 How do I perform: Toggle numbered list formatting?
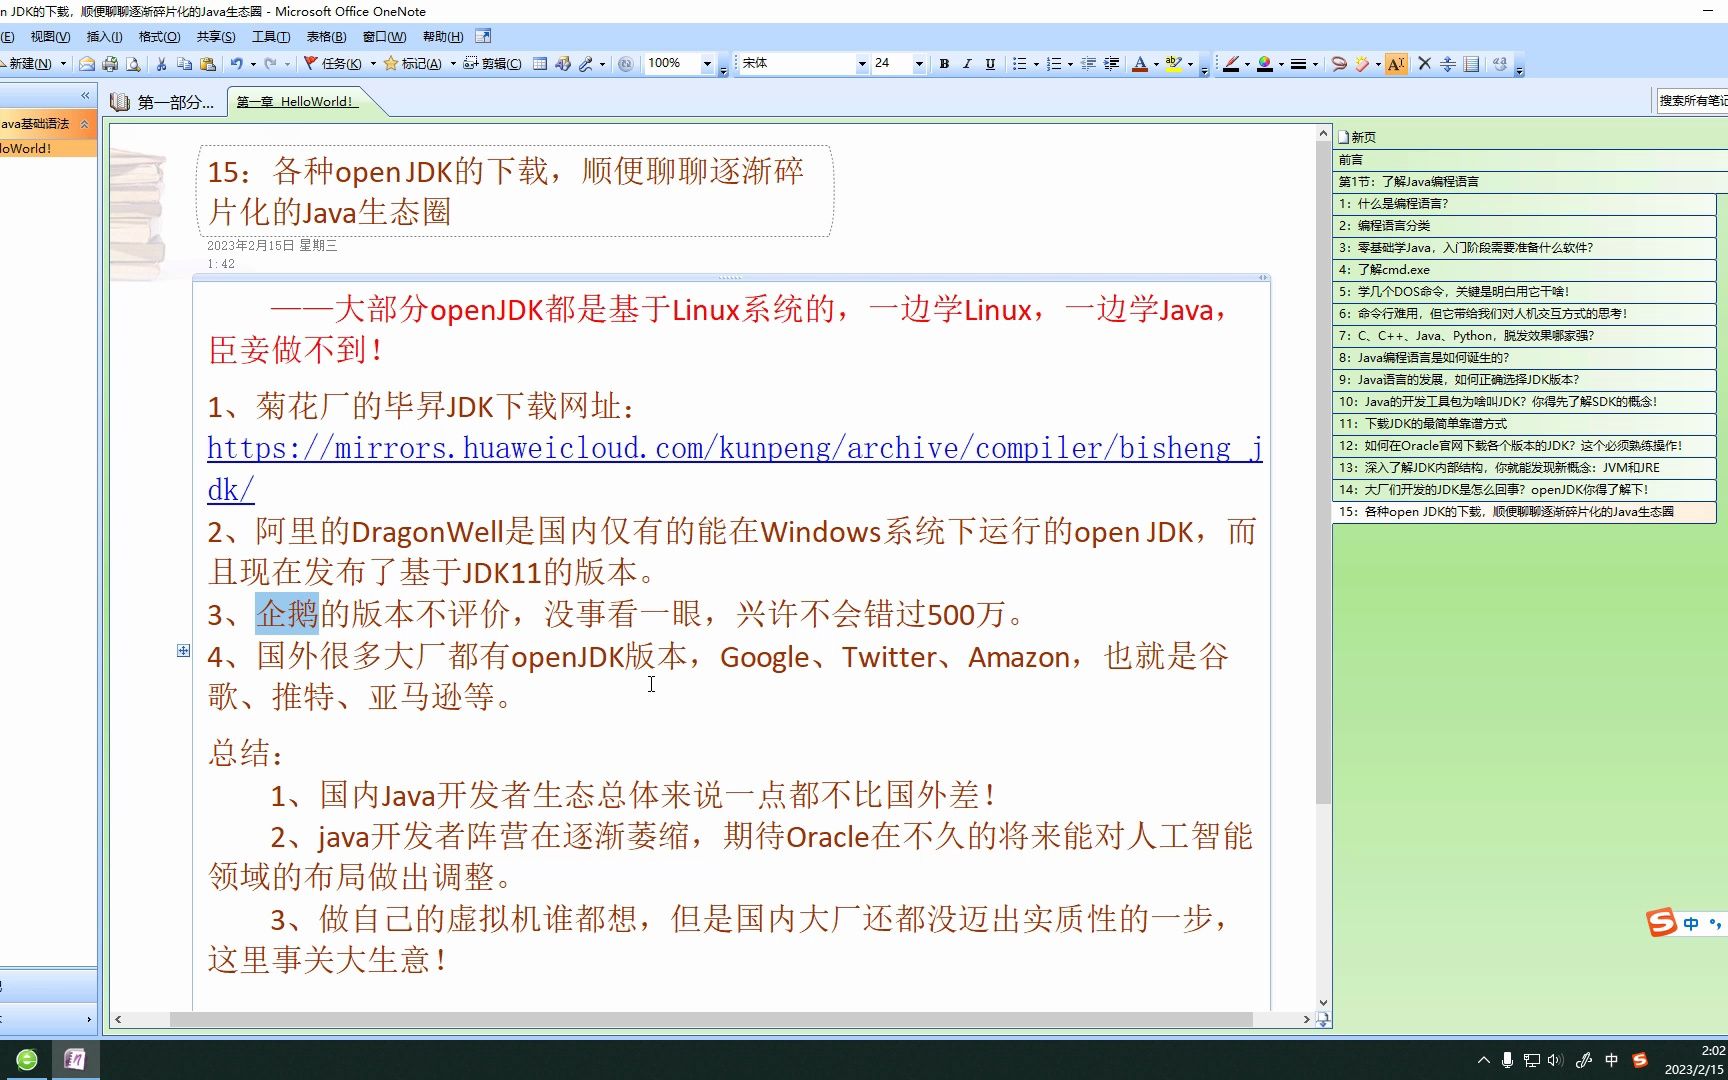[1053, 64]
